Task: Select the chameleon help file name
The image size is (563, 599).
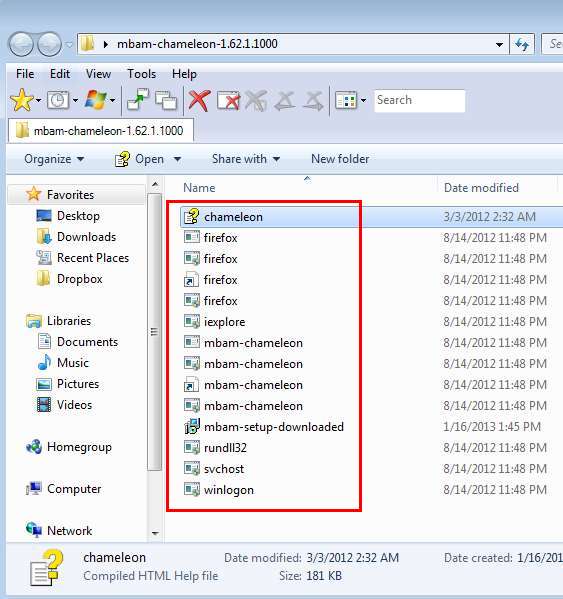Action: (x=233, y=217)
